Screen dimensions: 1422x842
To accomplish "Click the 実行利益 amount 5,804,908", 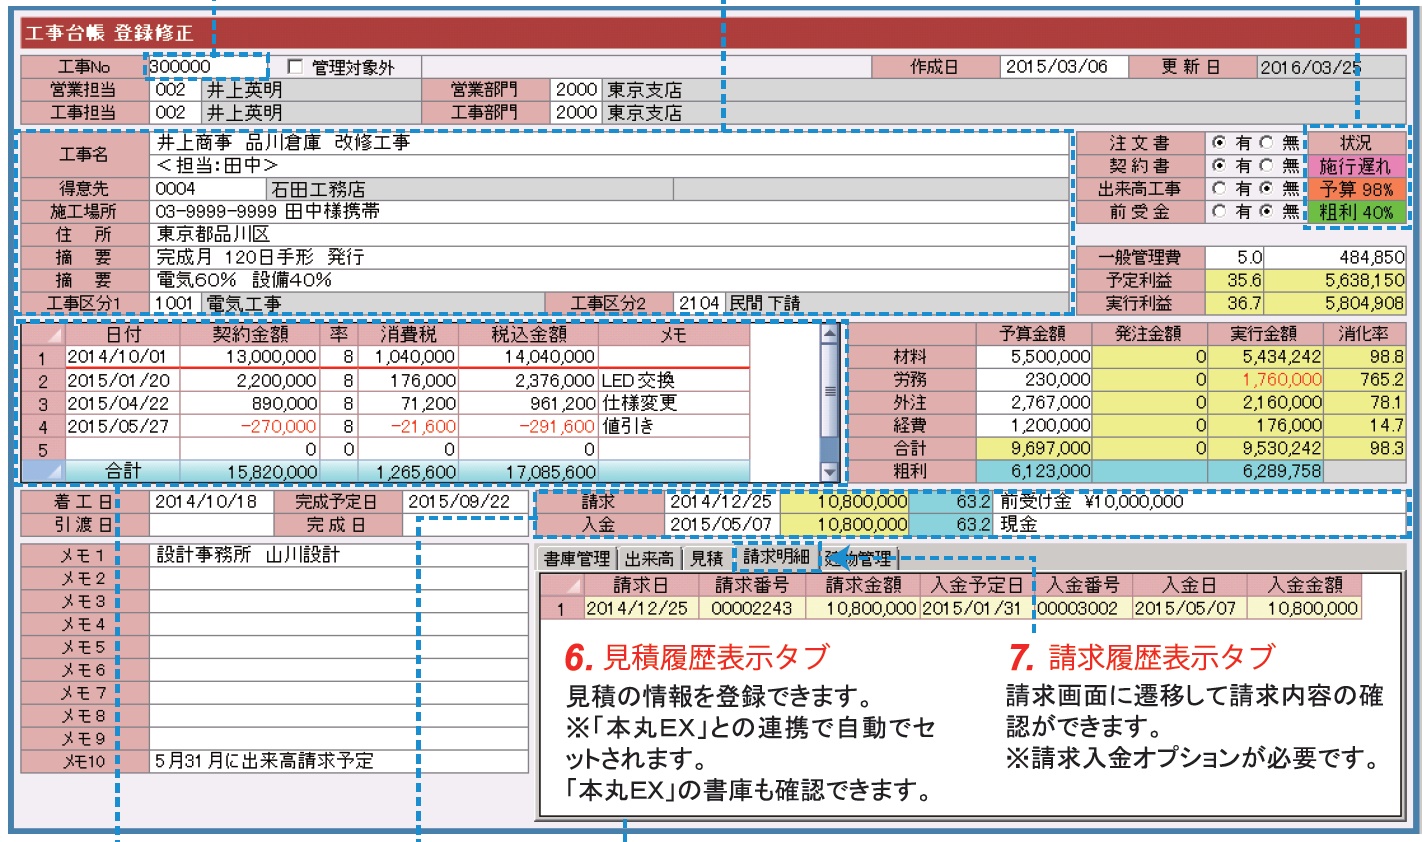I will [1336, 303].
